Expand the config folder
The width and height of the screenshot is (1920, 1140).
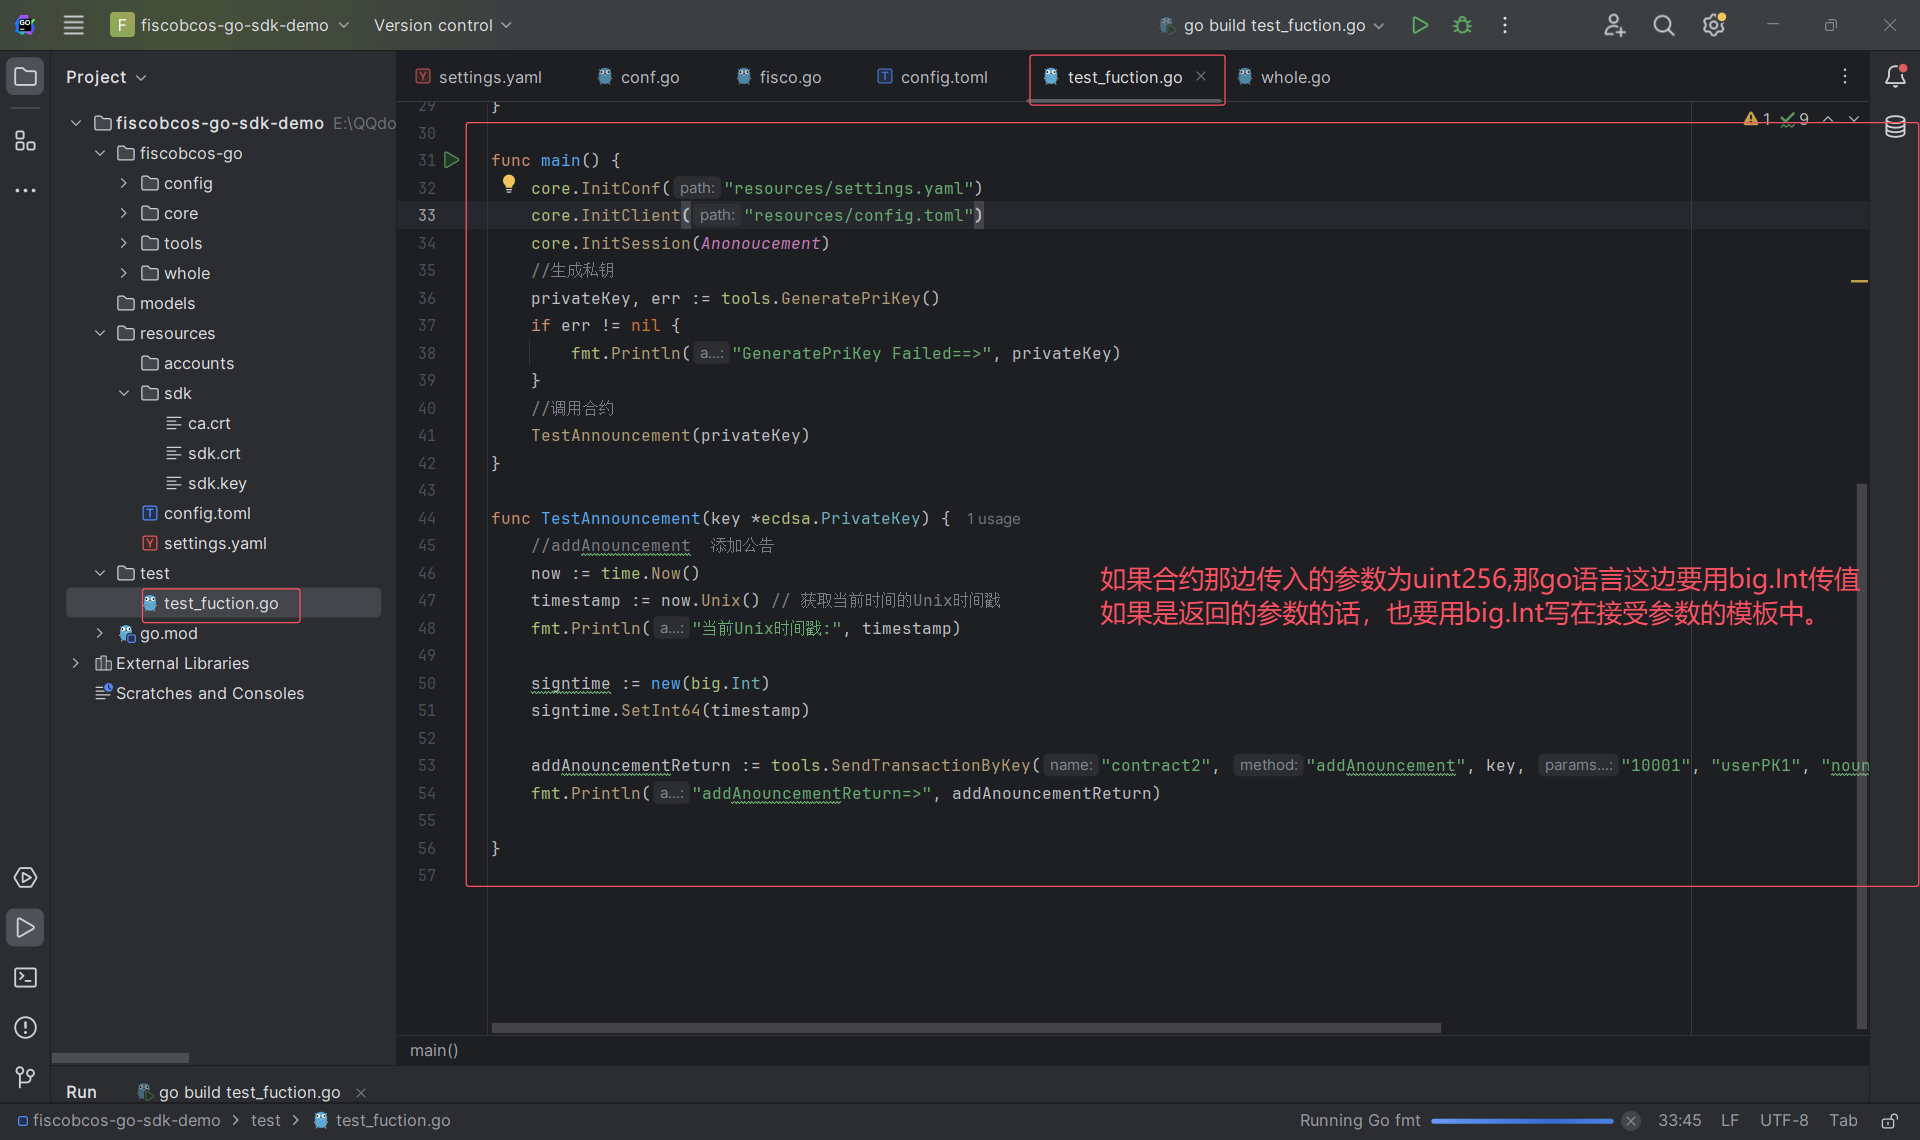tap(123, 183)
